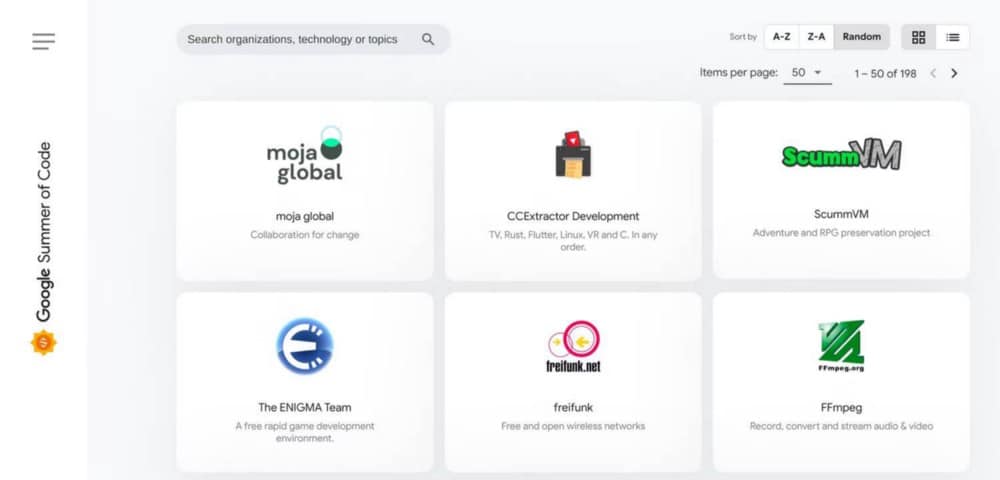Click the Google Summer of Code vertical text
The height and width of the screenshot is (480, 1000).
point(43,231)
